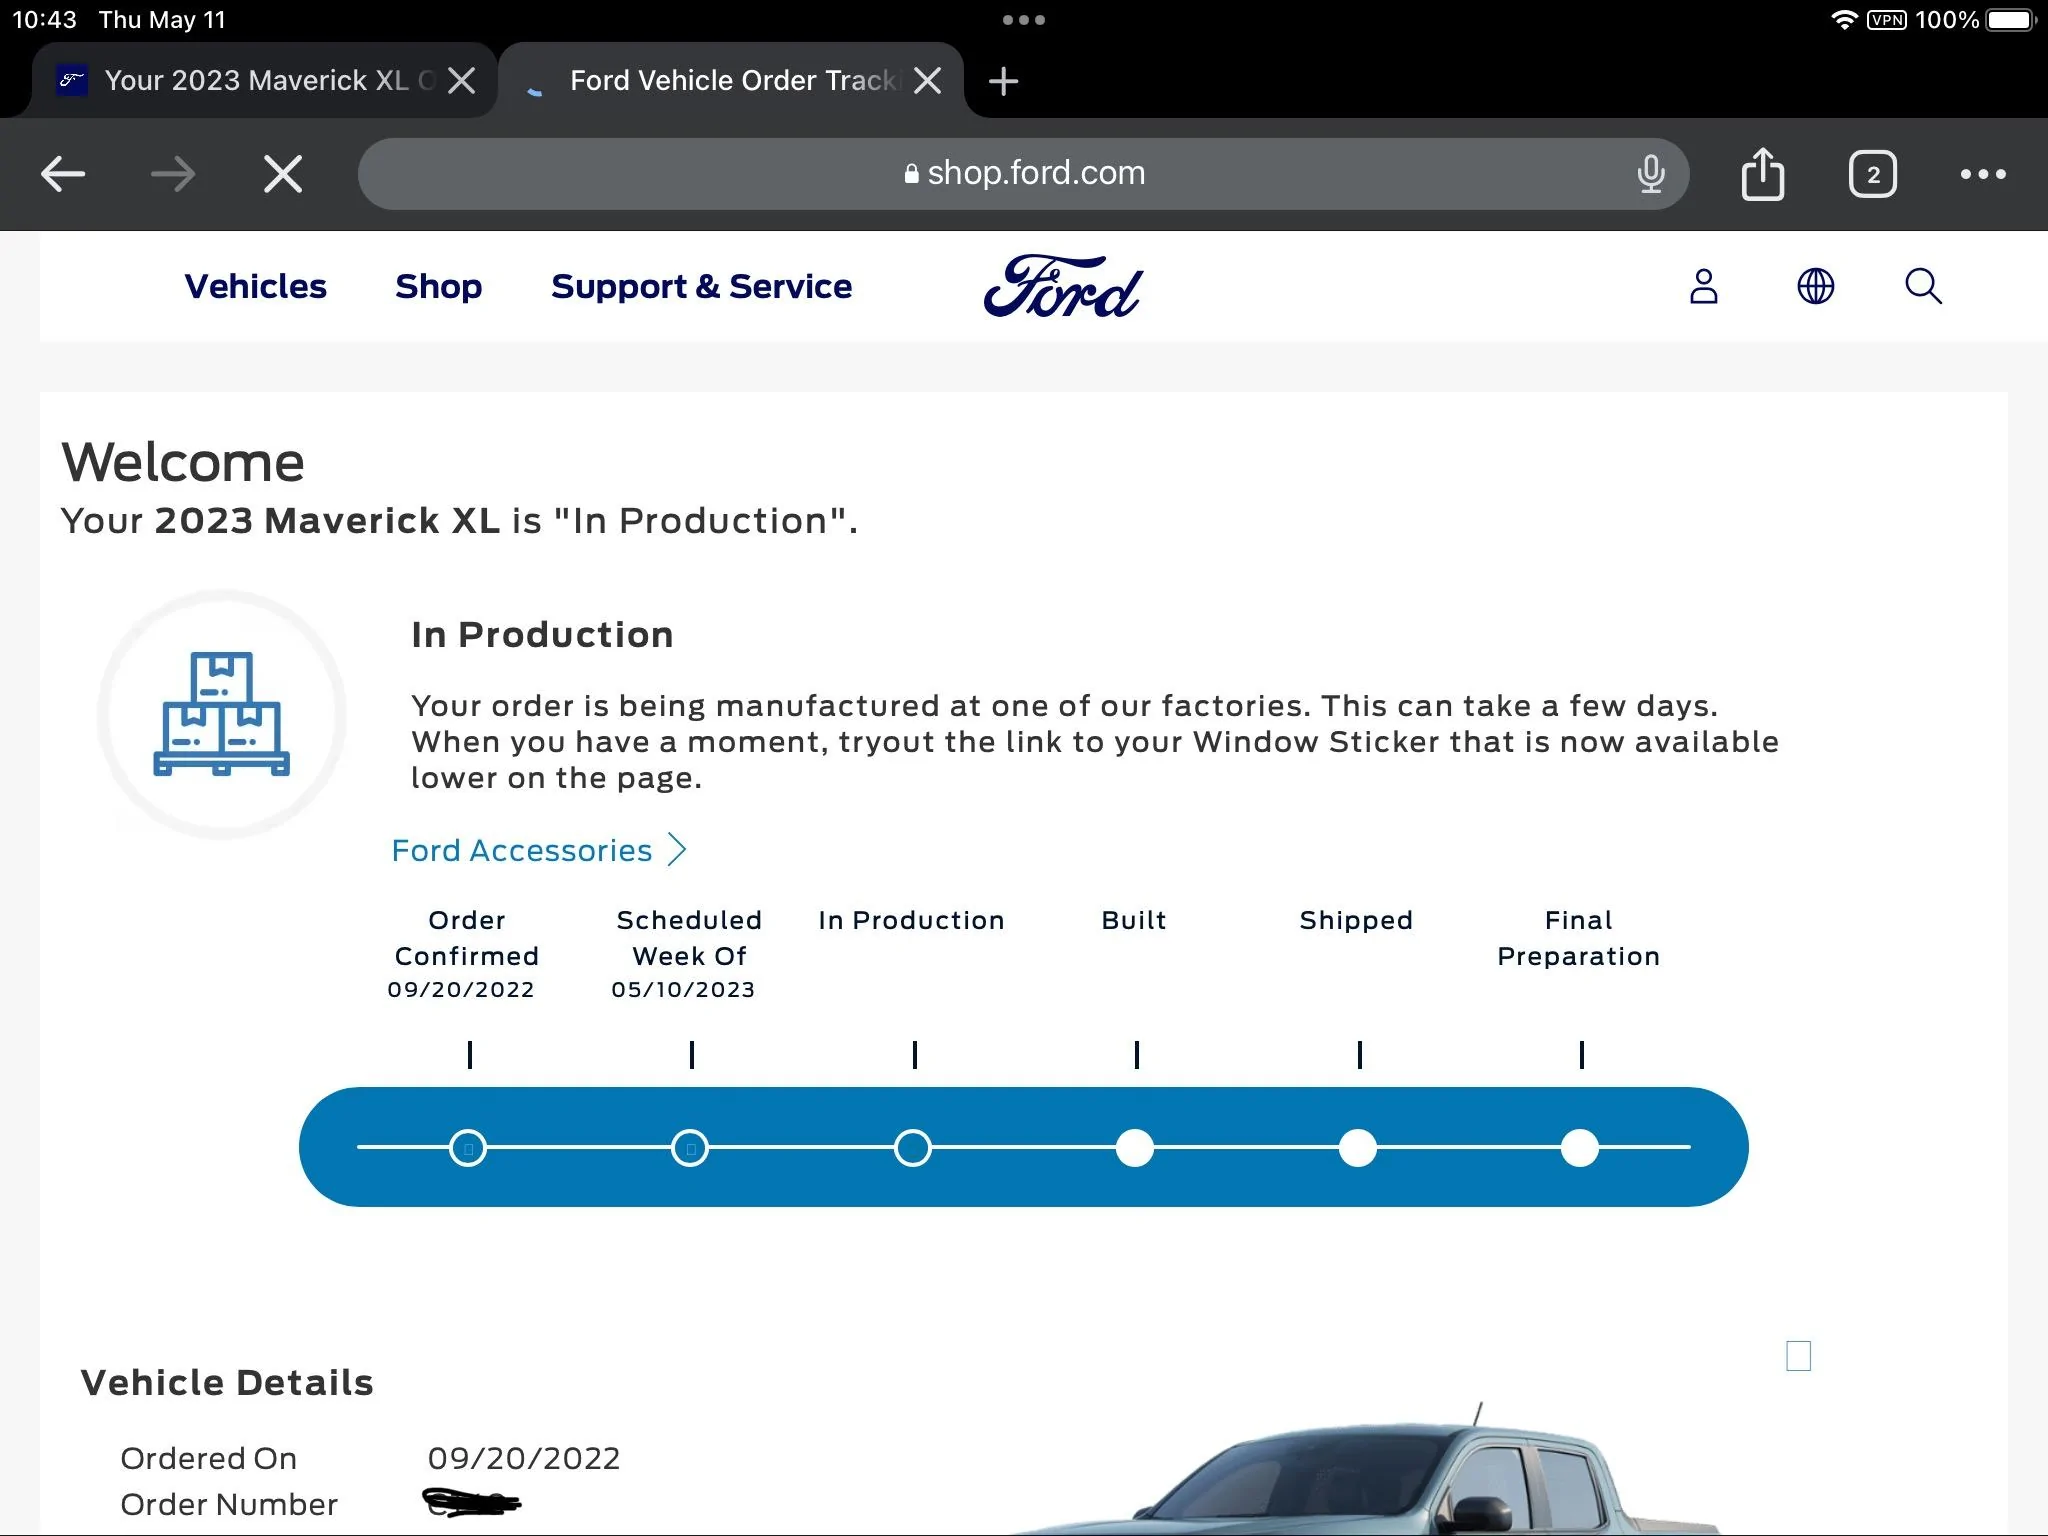Select the Order Confirmed progress dot
The width and height of the screenshot is (2048, 1536).
[x=468, y=1148]
